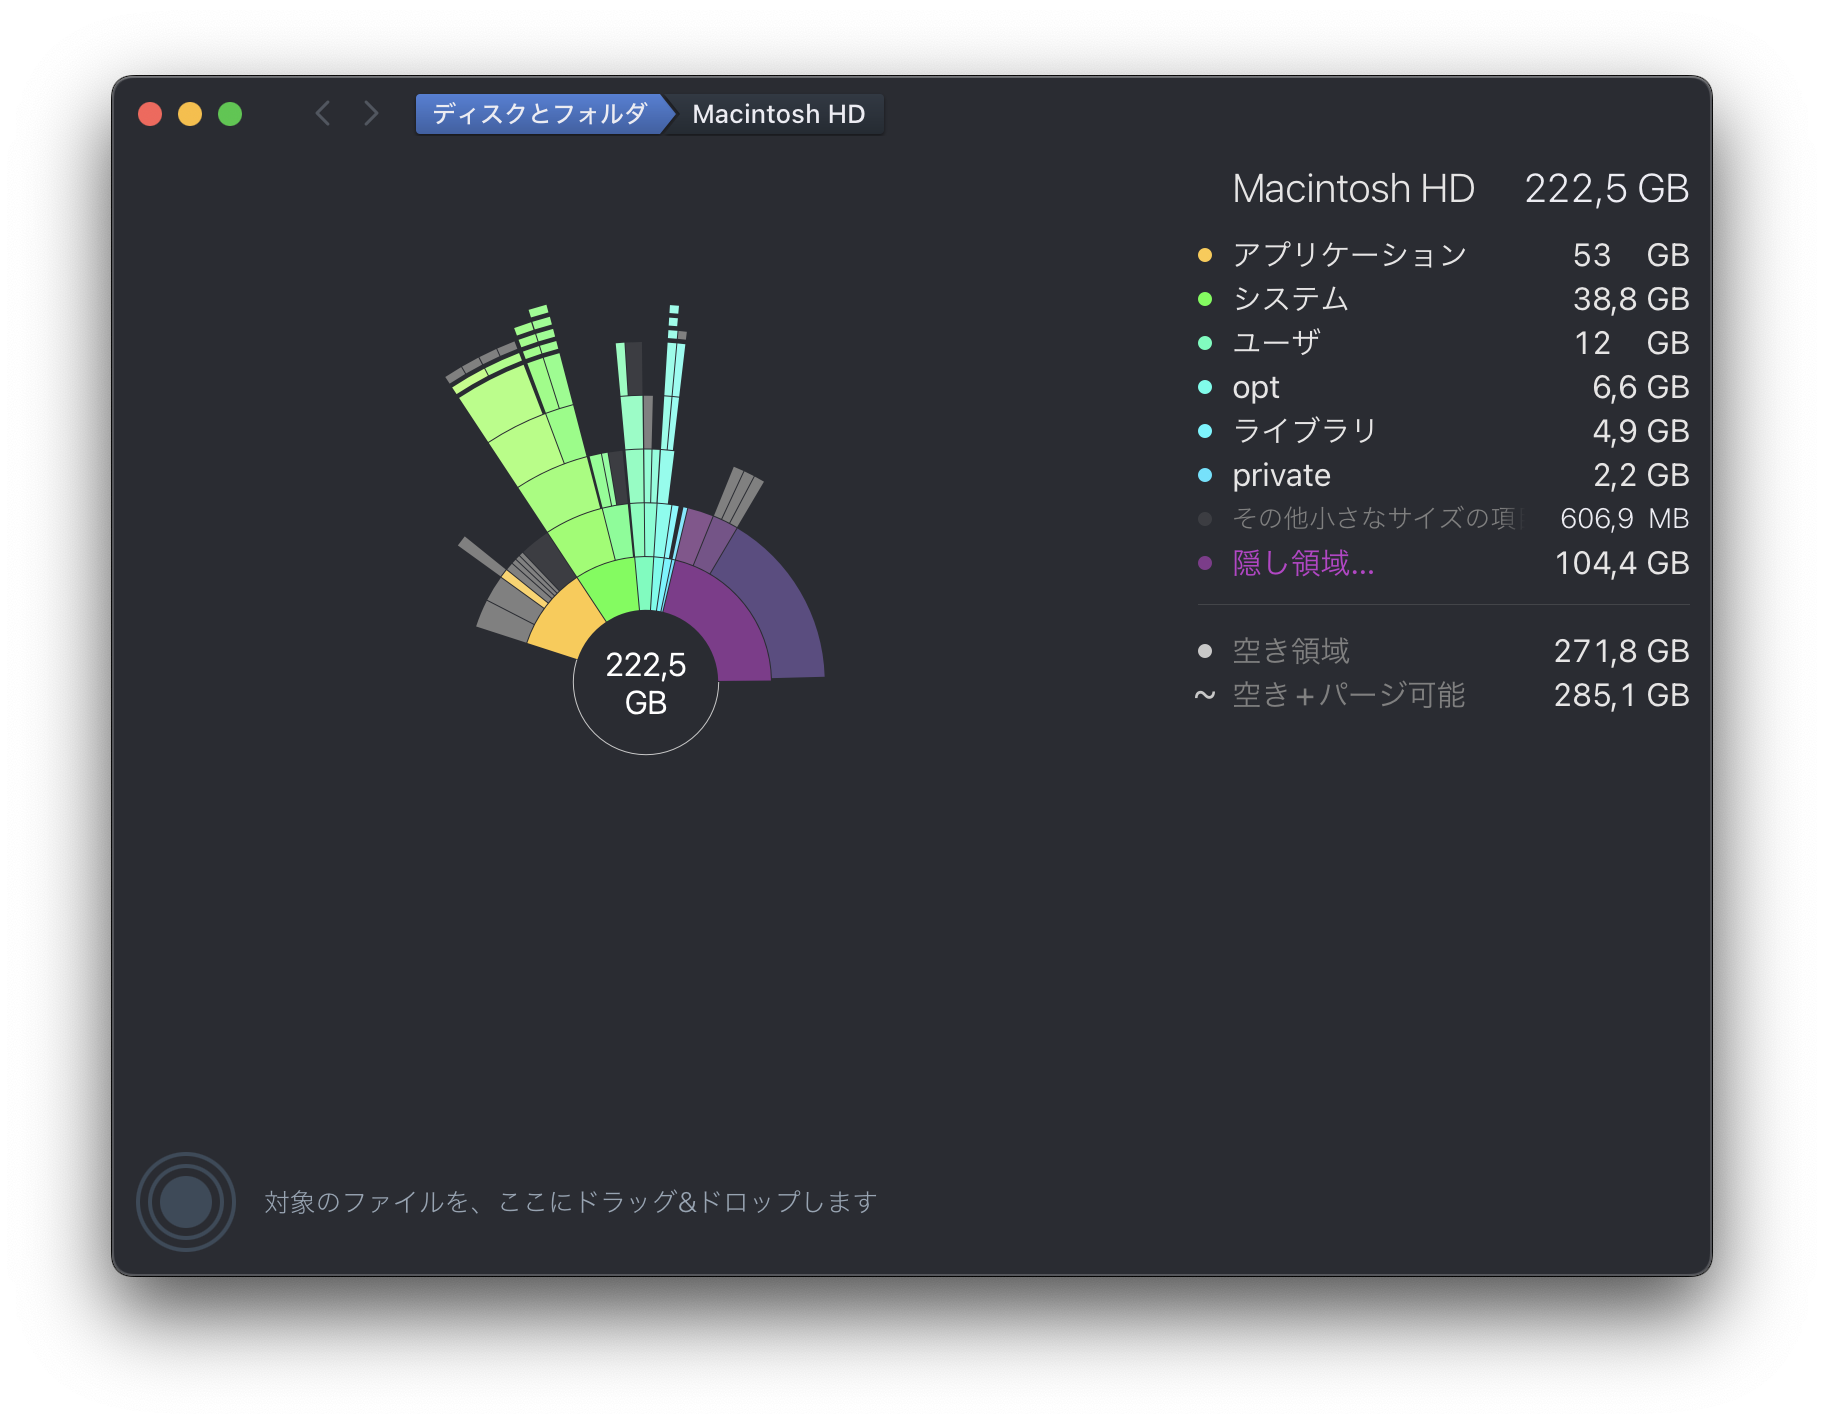Click the Macintosh HD title heading

[x=1353, y=188]
